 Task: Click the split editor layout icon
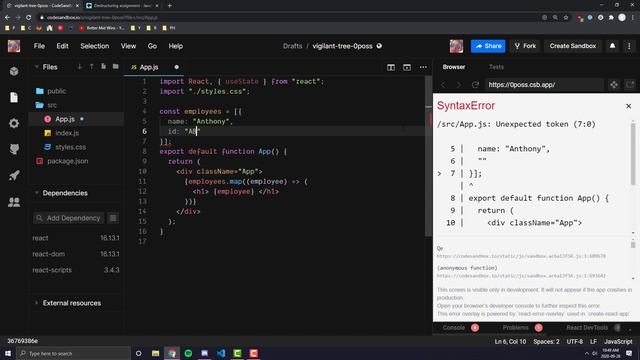pyautogui.click(x=391, y=67)
